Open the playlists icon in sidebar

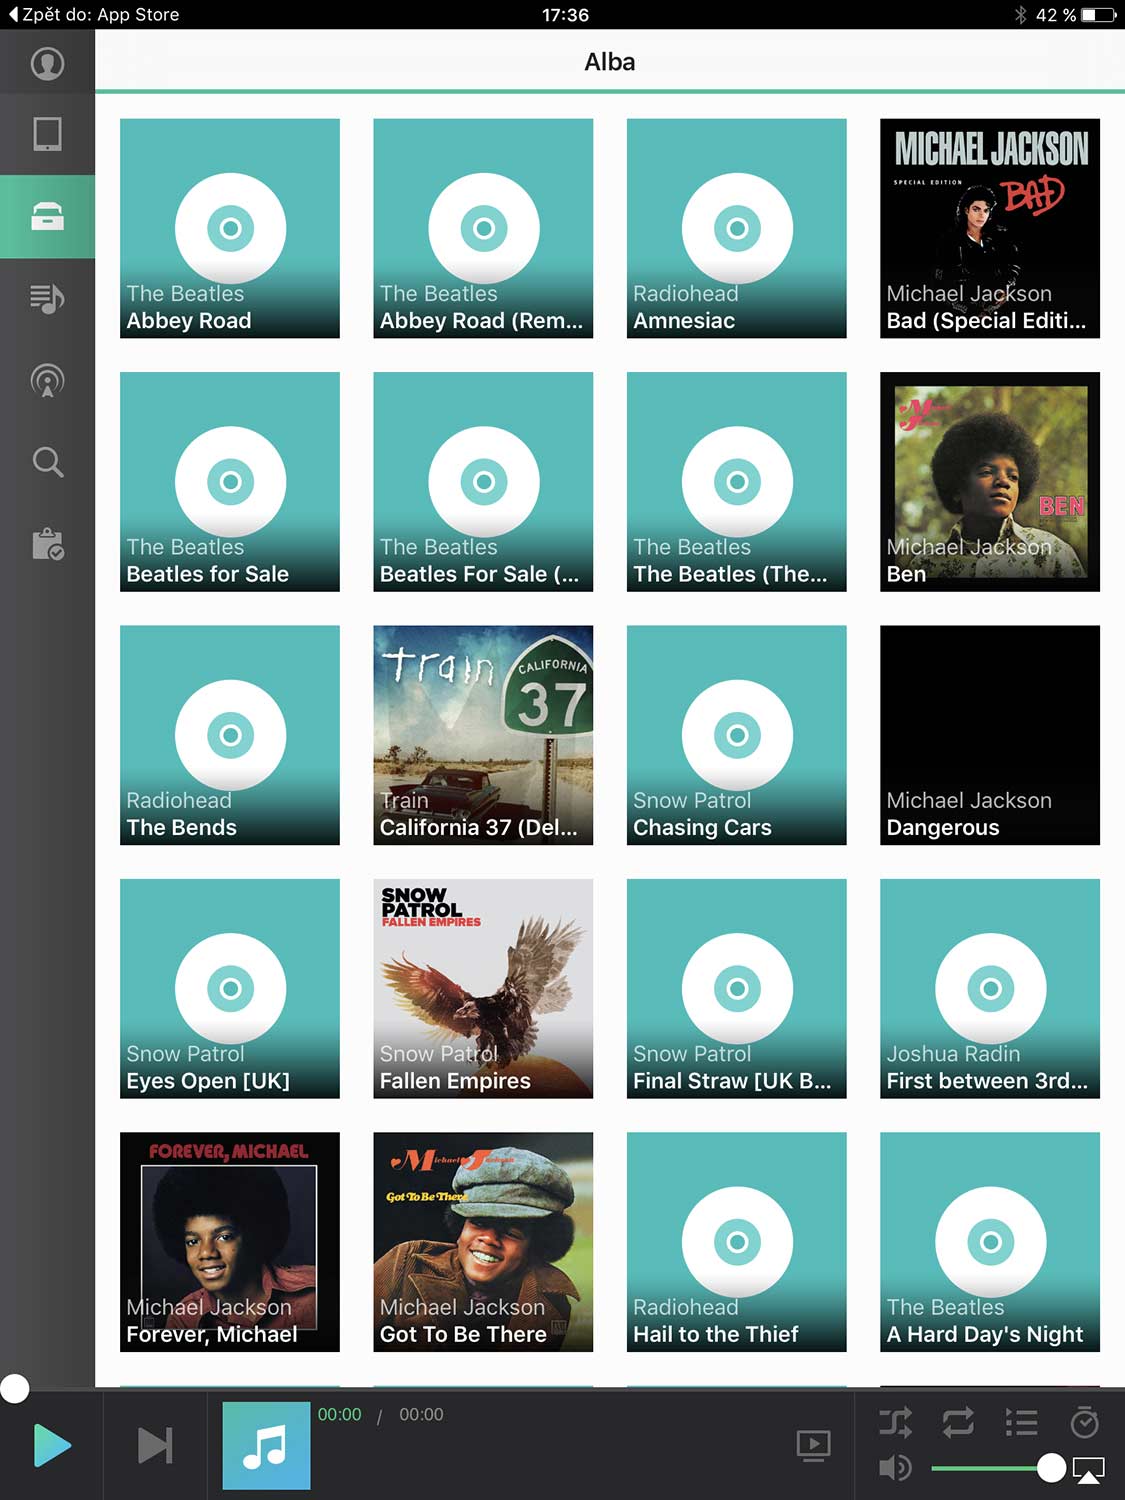(47, 298)
